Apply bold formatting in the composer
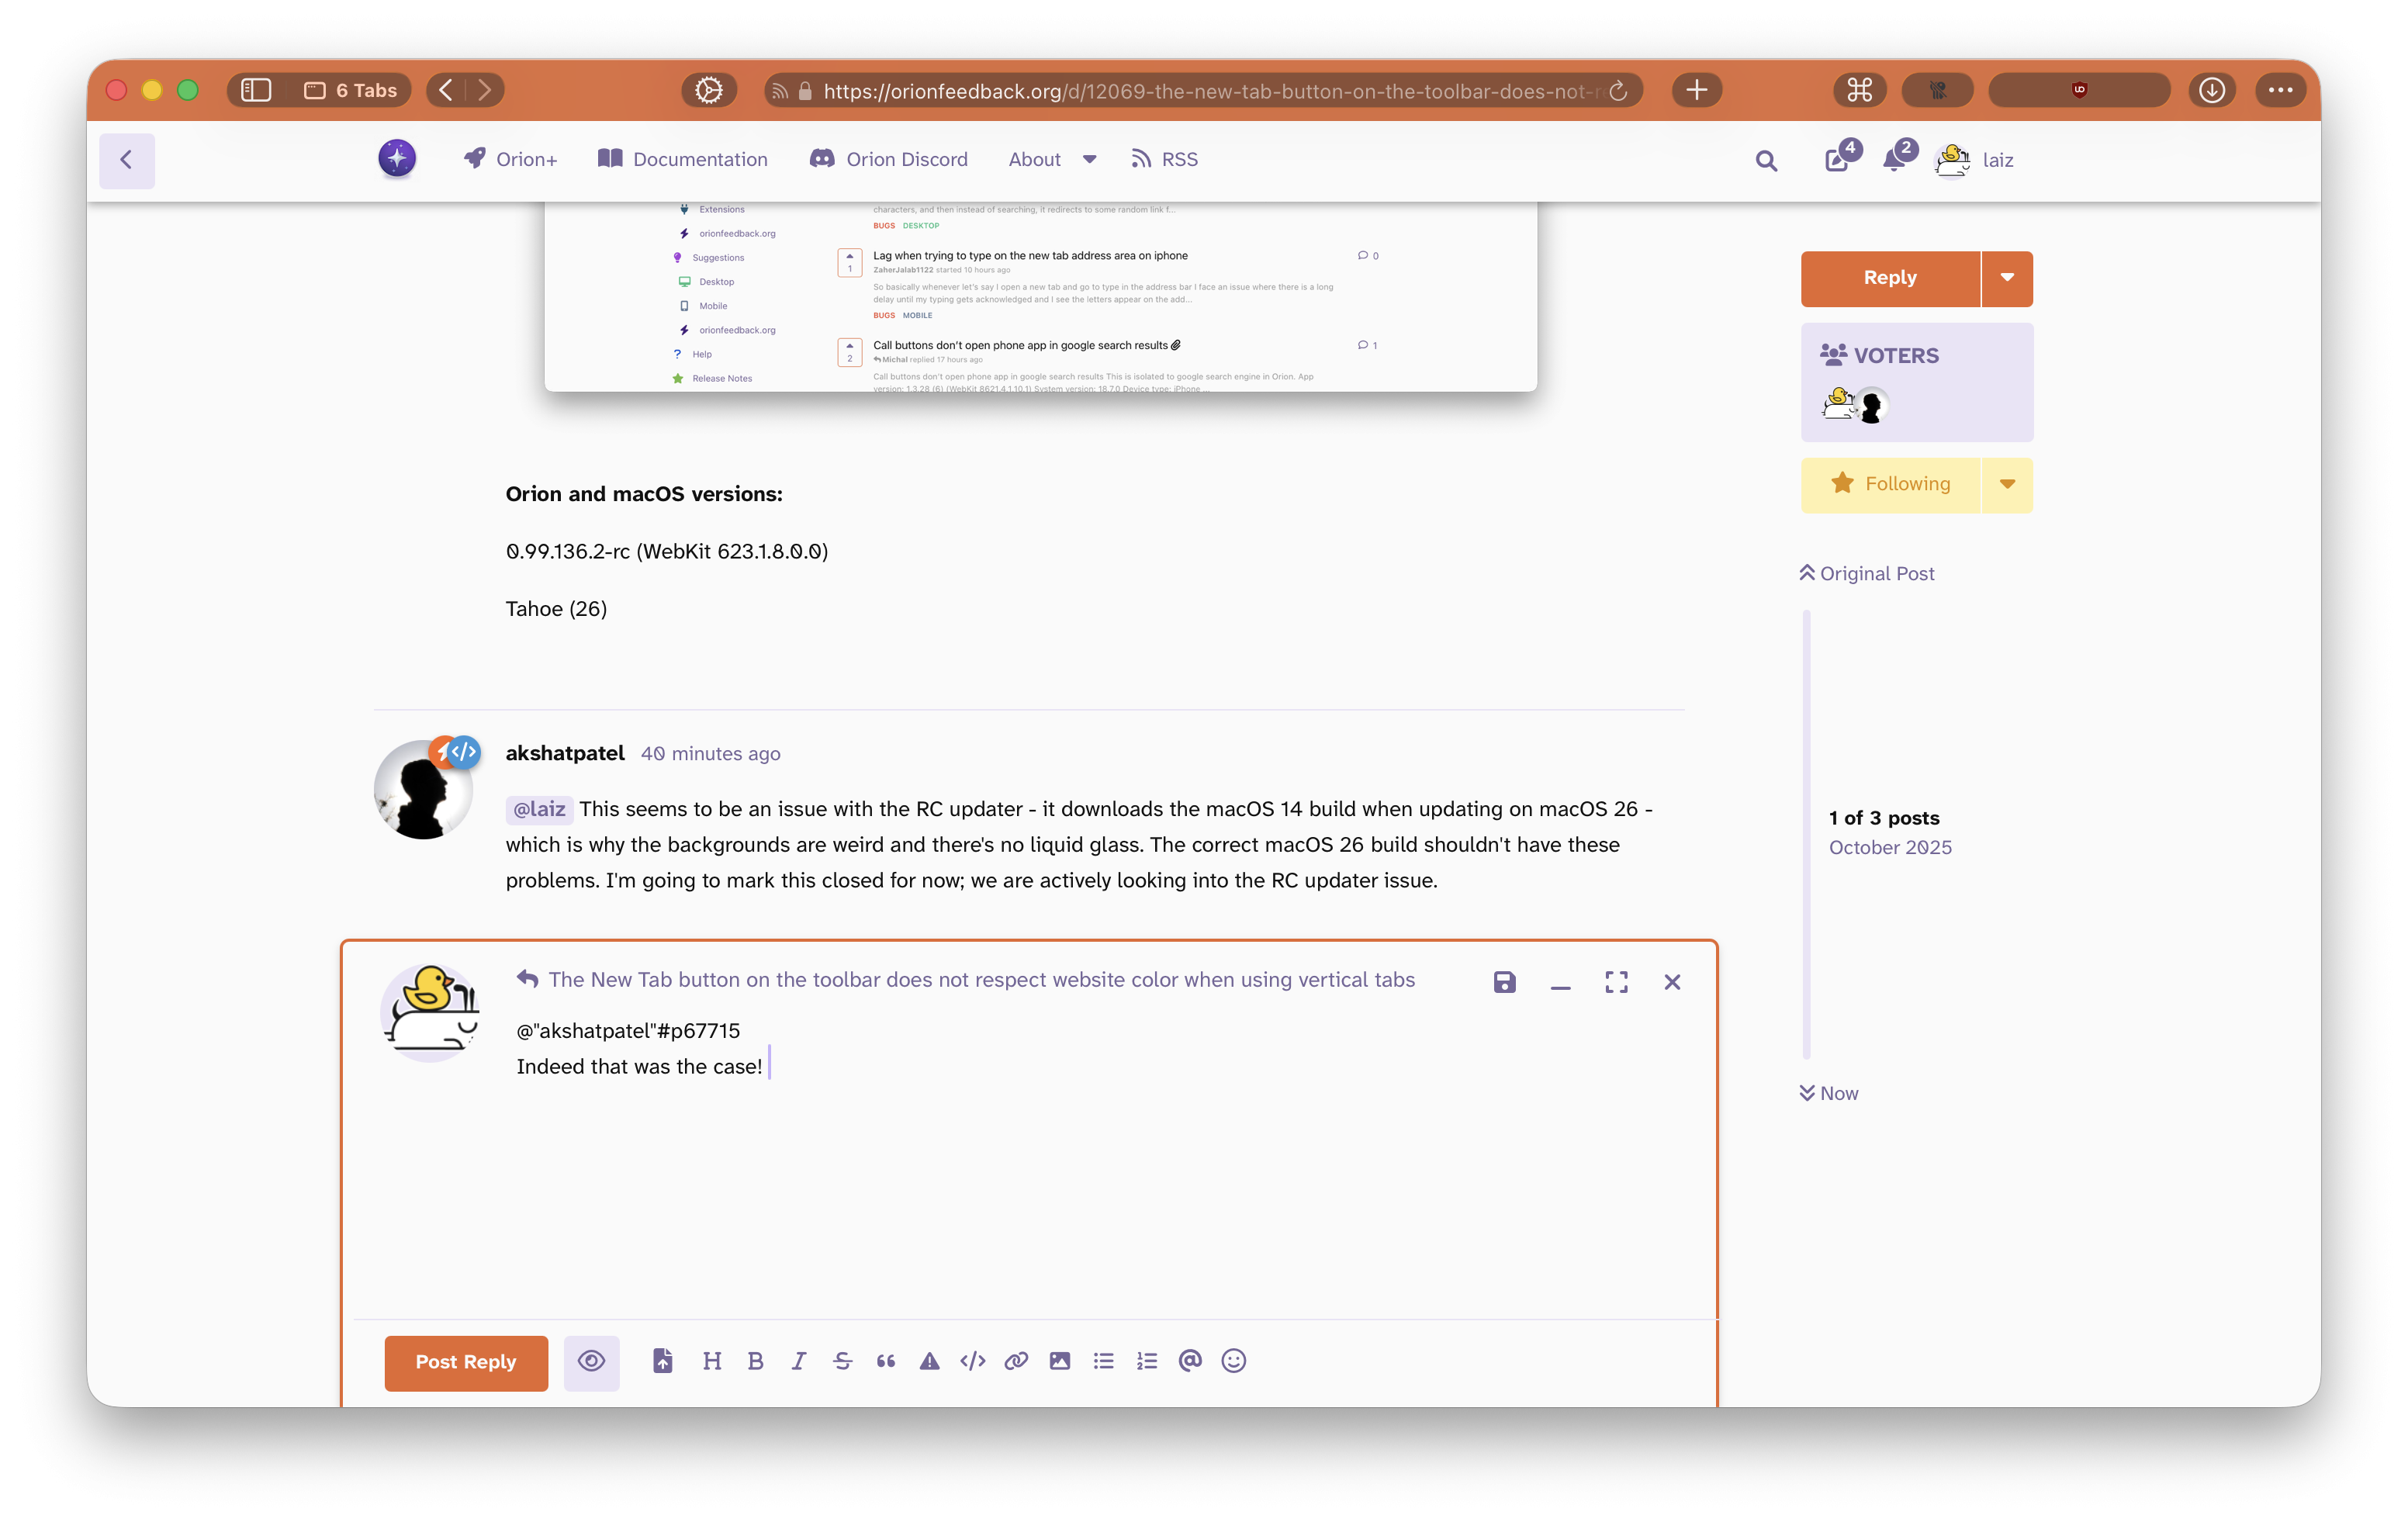2408x1522 pixels. (x=755, y=1361)
